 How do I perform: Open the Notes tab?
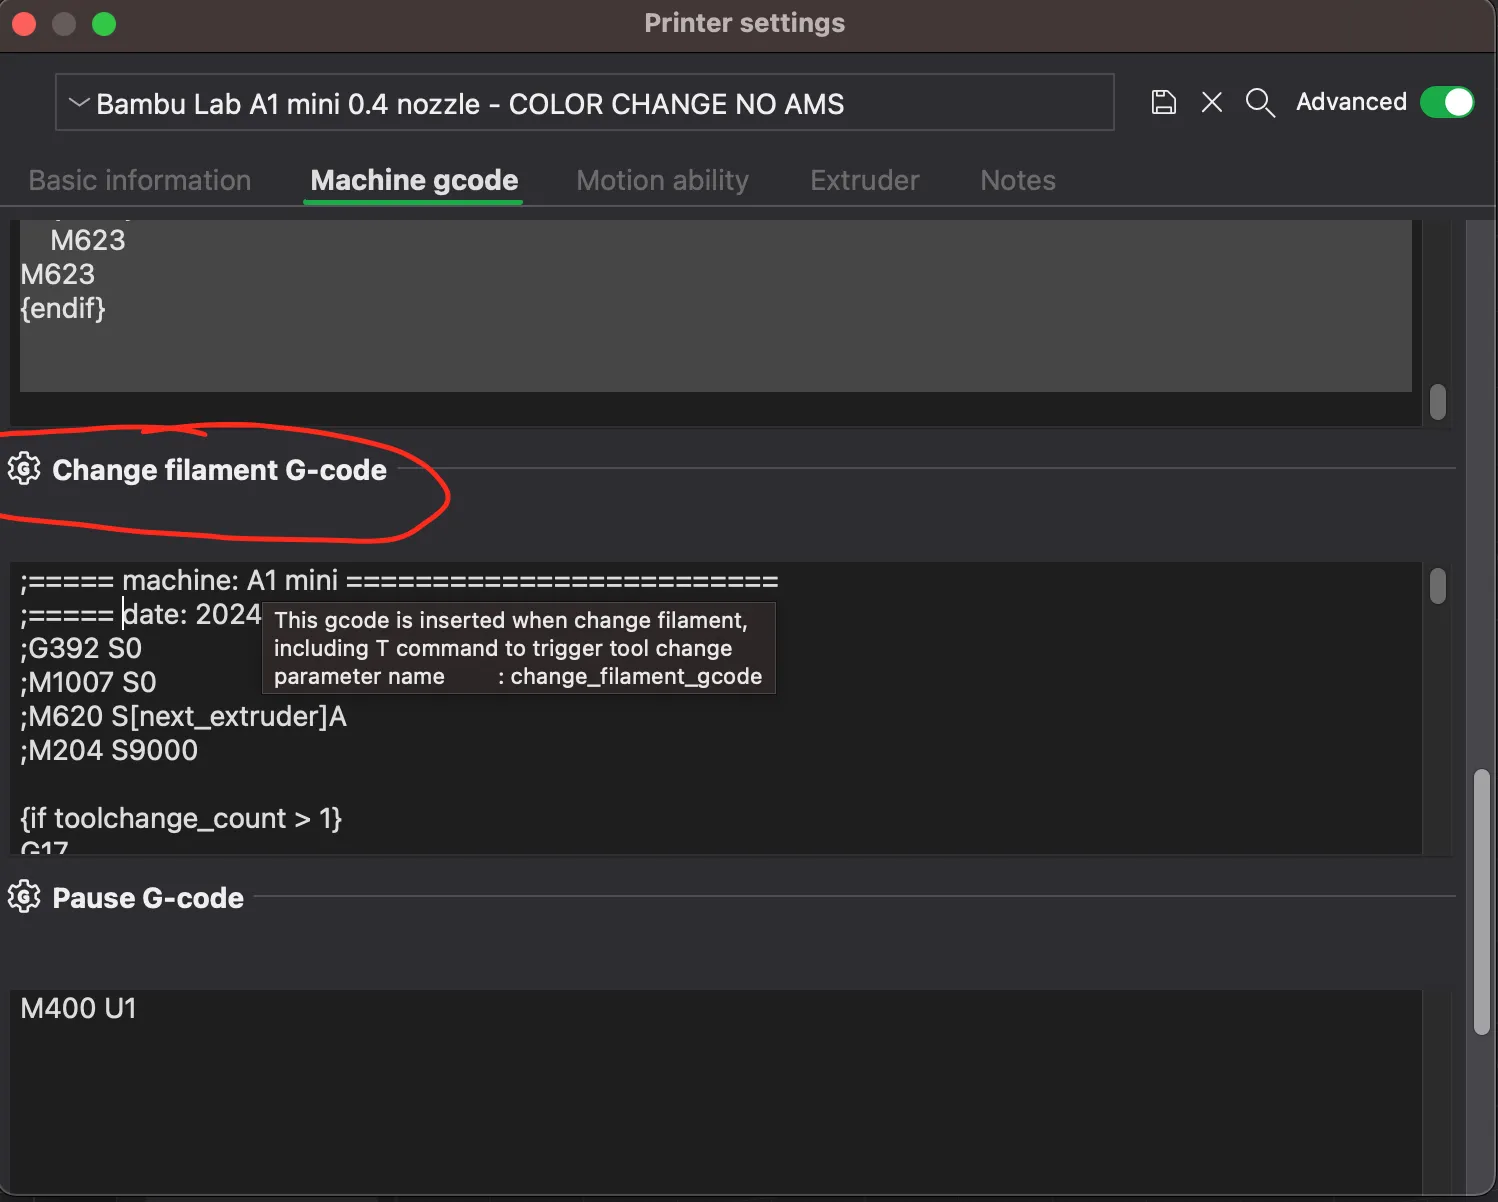click(1018, 180)
